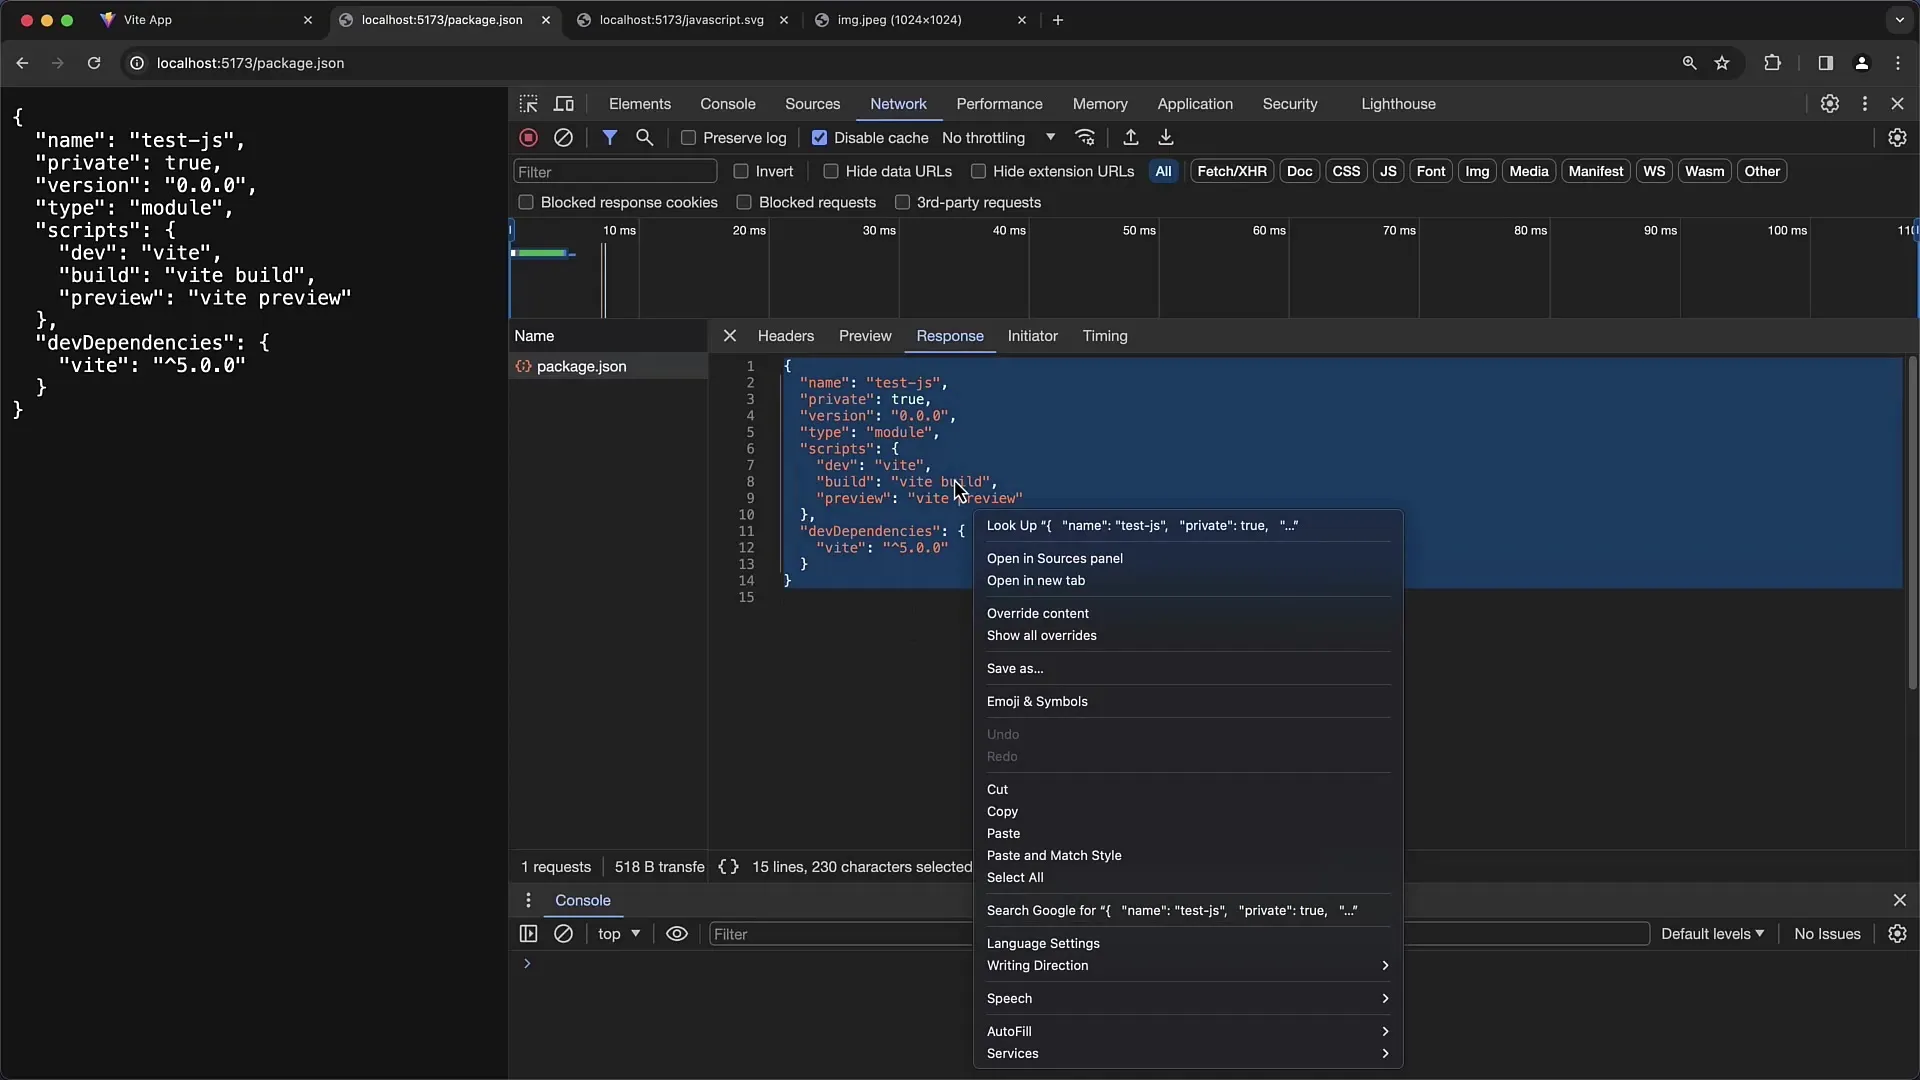Viewport: 1920px width, 1080px height.
Task: Click the import HAR file upload icon
Action: click(1129, 137)
